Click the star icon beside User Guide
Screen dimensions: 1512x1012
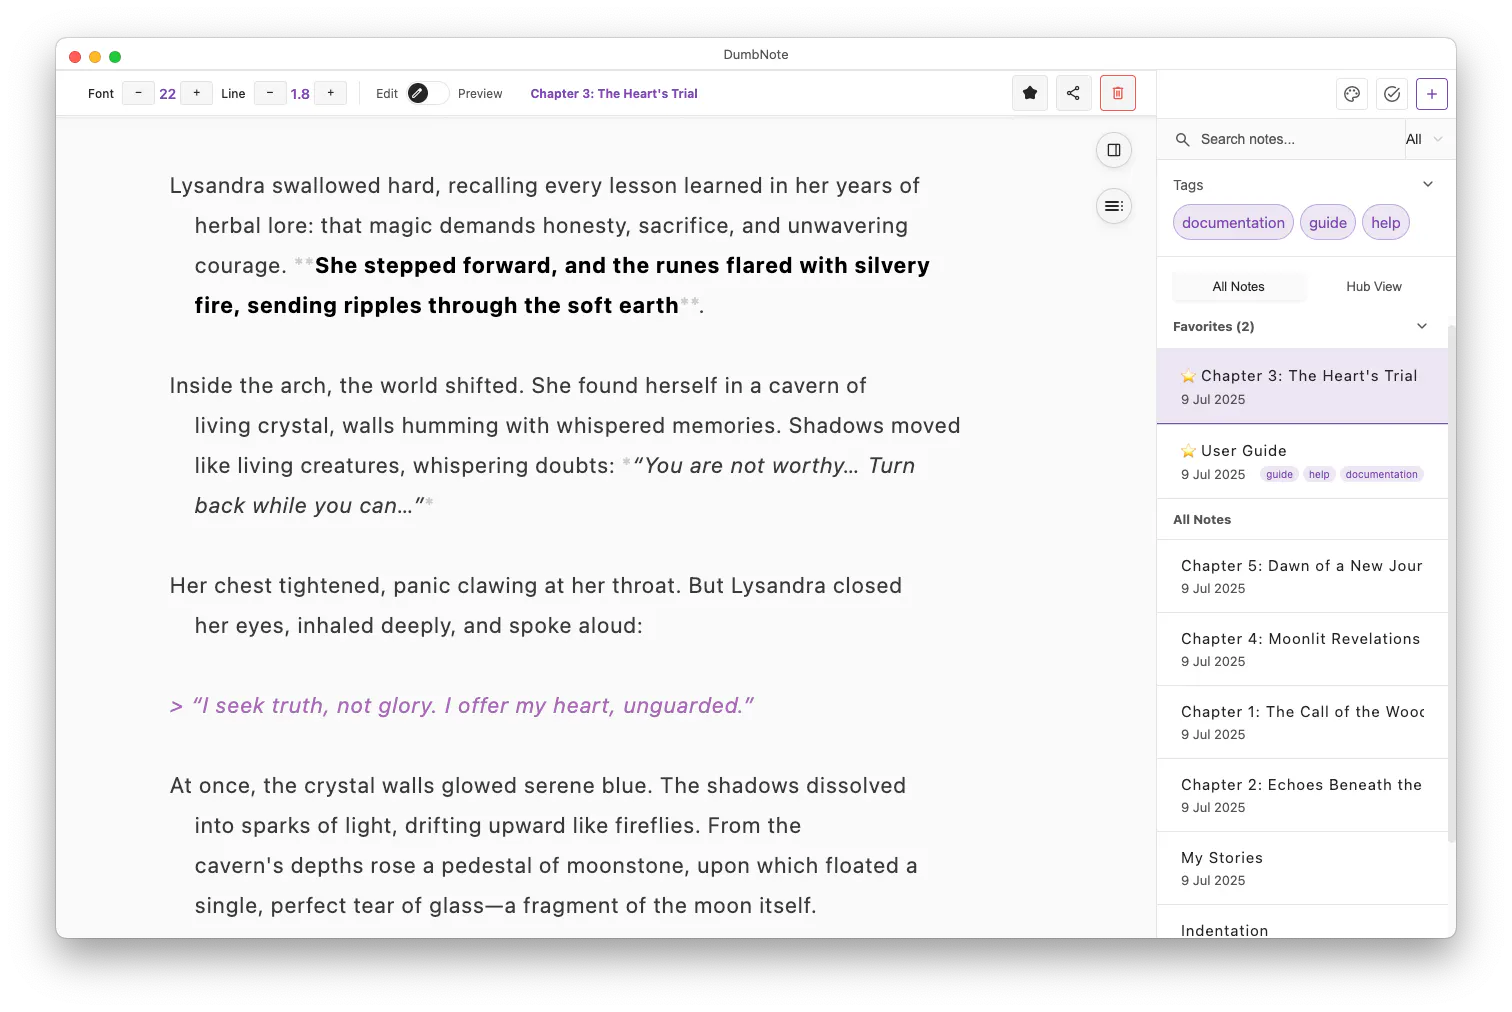[x=1188, y=451]
